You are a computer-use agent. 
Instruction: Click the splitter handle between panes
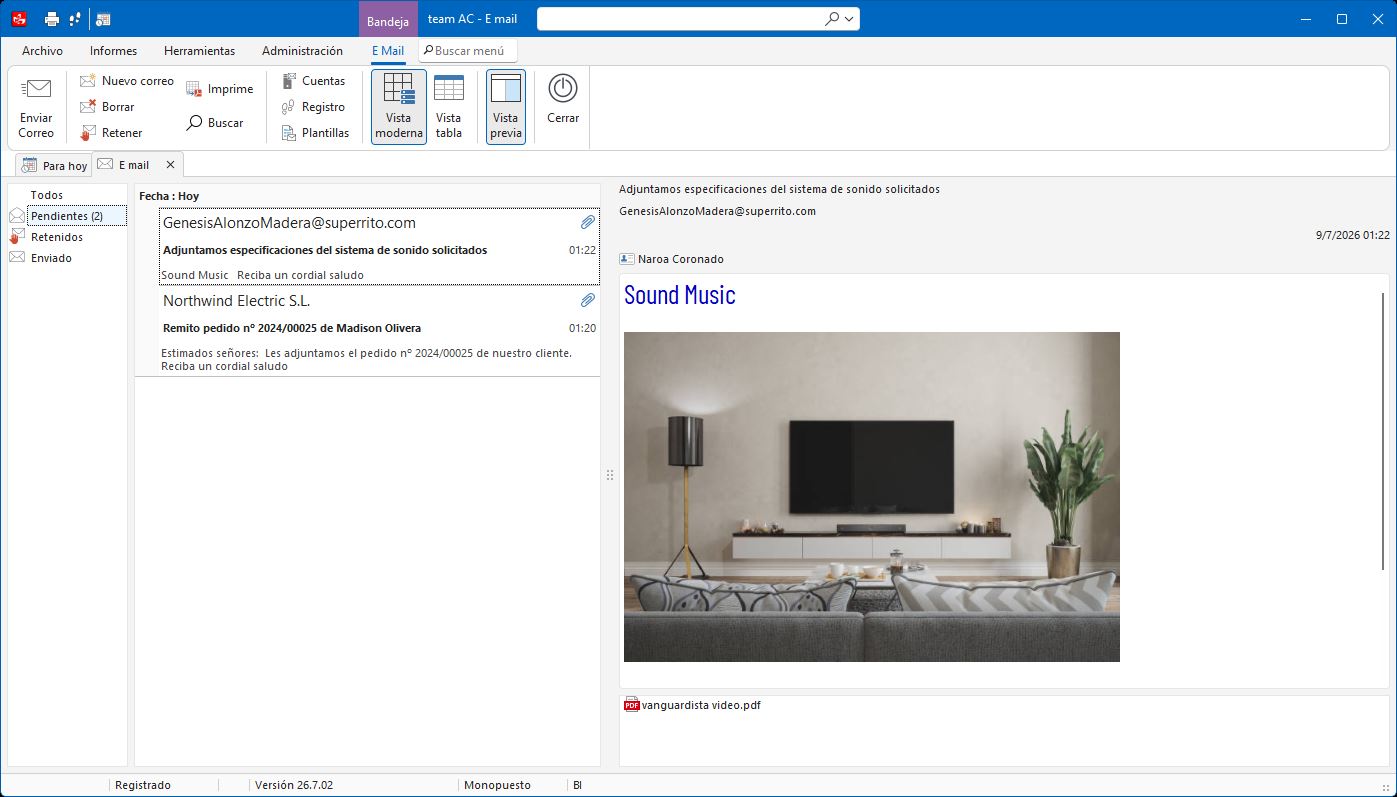[609, 475]
